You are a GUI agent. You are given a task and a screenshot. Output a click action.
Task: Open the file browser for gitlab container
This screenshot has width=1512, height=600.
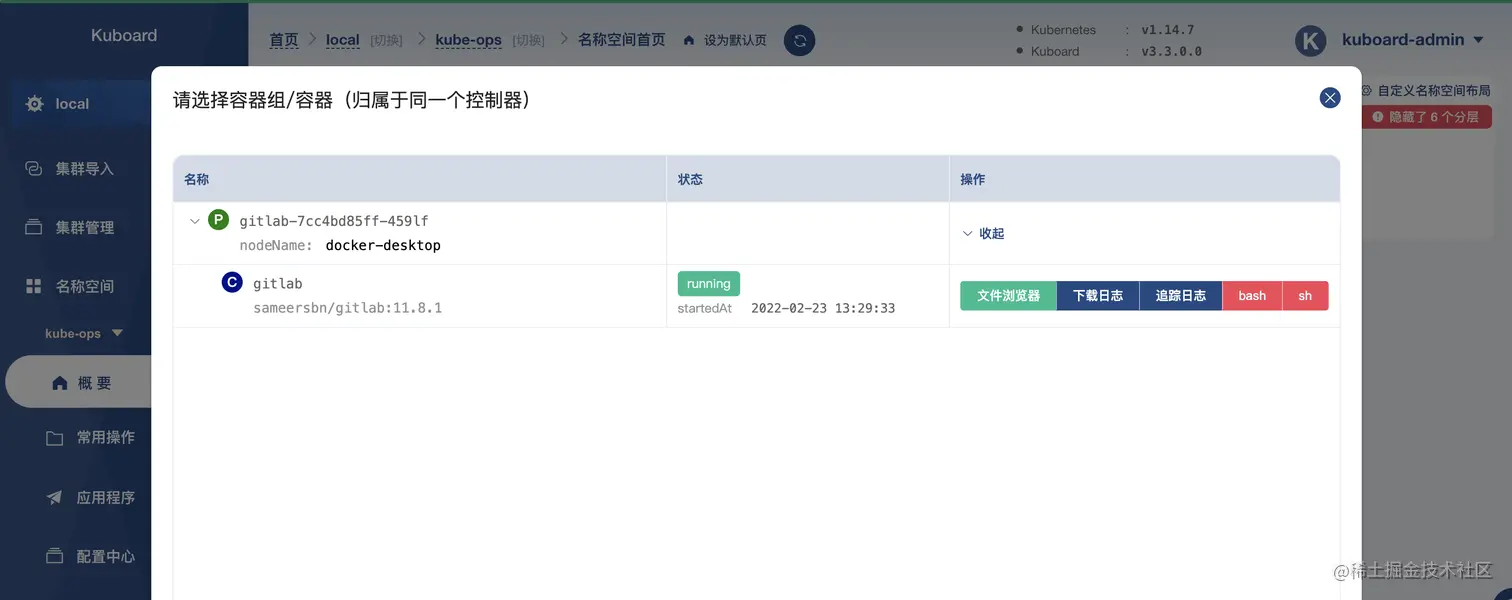click(1008, 296)
